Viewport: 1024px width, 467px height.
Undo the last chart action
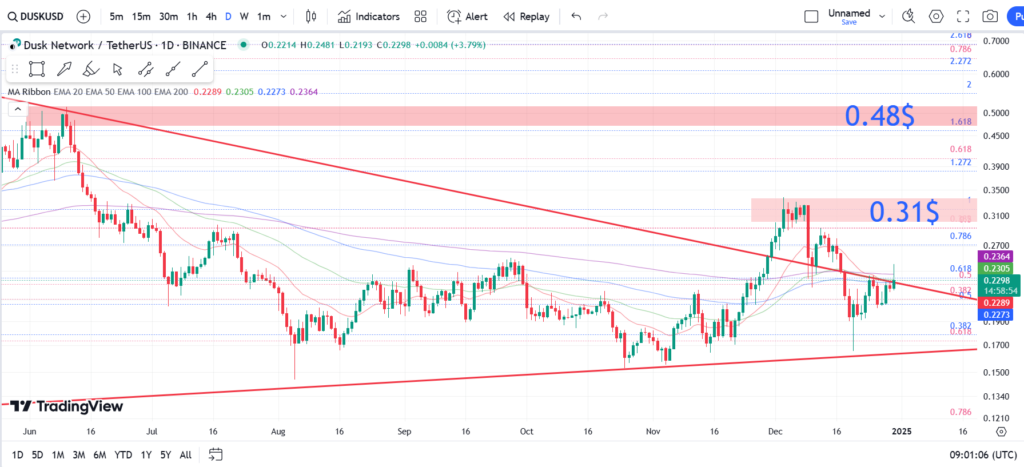tap(576, 16)
